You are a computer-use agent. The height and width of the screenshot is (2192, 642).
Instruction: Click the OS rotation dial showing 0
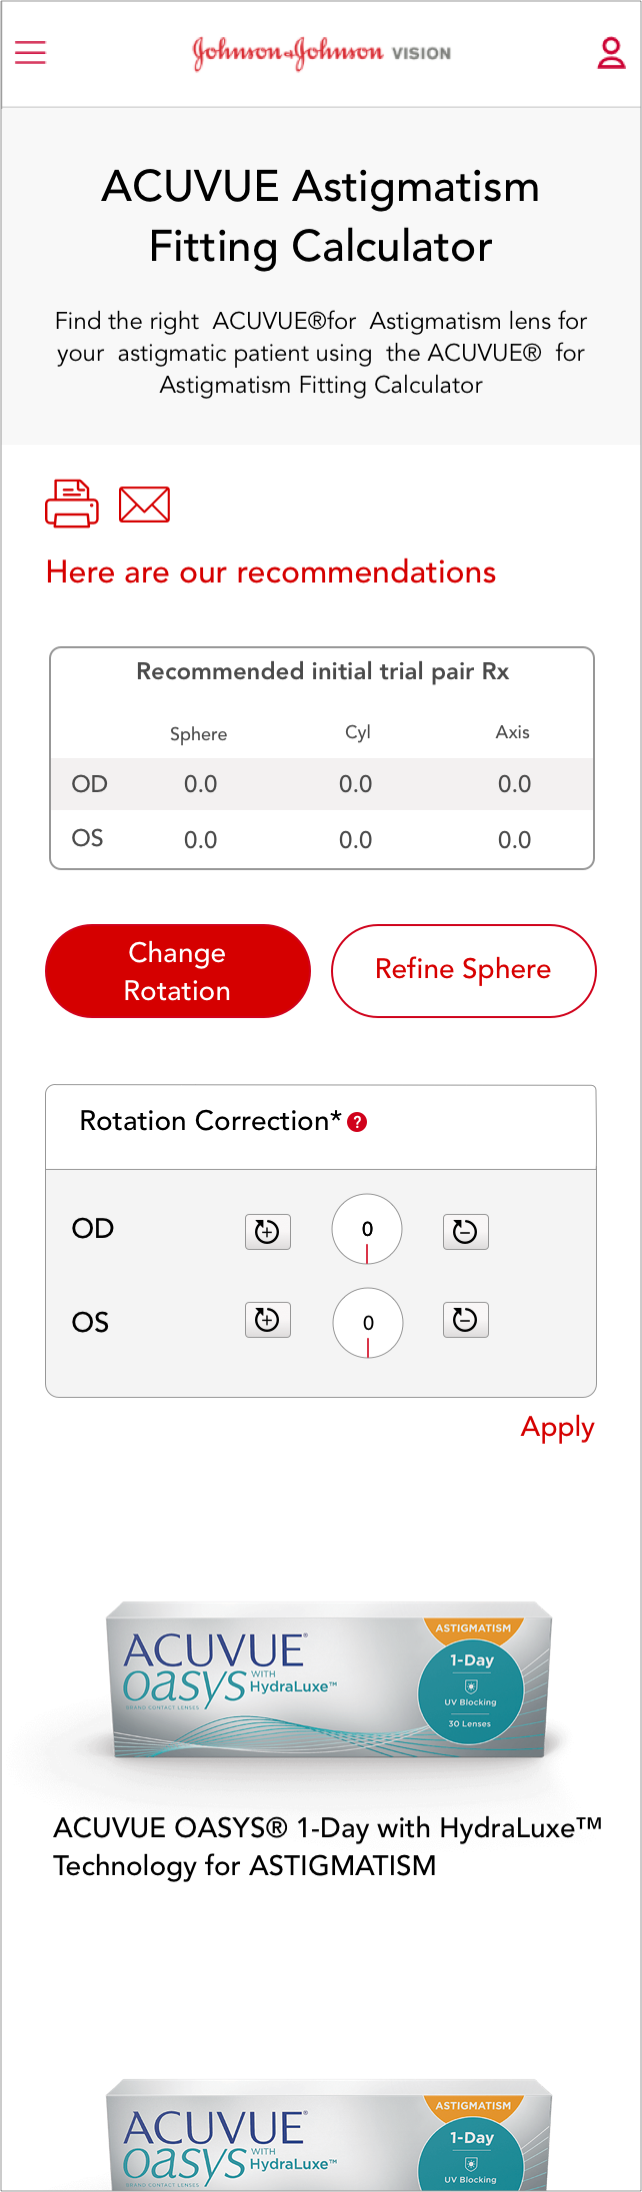[368, 1322]
